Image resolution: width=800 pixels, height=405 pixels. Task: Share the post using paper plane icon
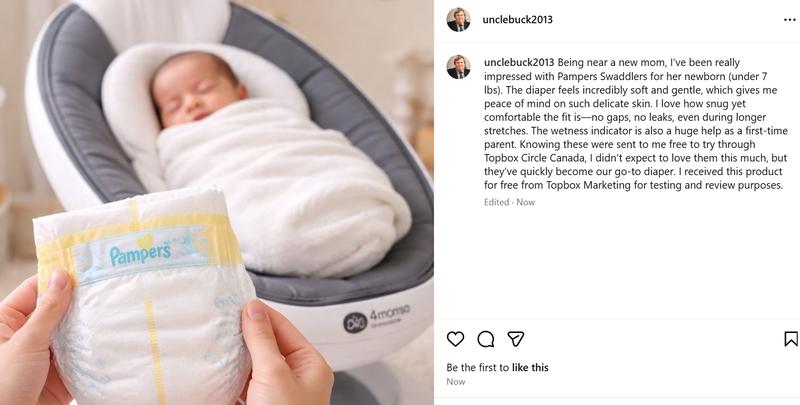click(x=516, y=339)
